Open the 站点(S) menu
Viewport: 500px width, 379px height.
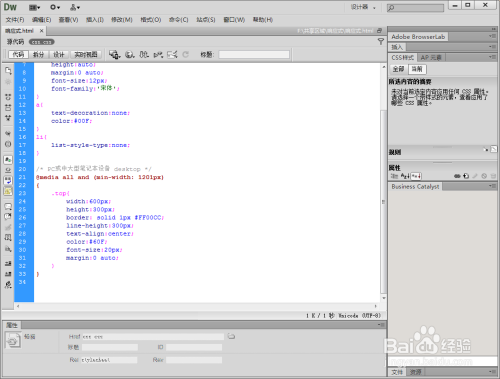(x=206, y=20)
